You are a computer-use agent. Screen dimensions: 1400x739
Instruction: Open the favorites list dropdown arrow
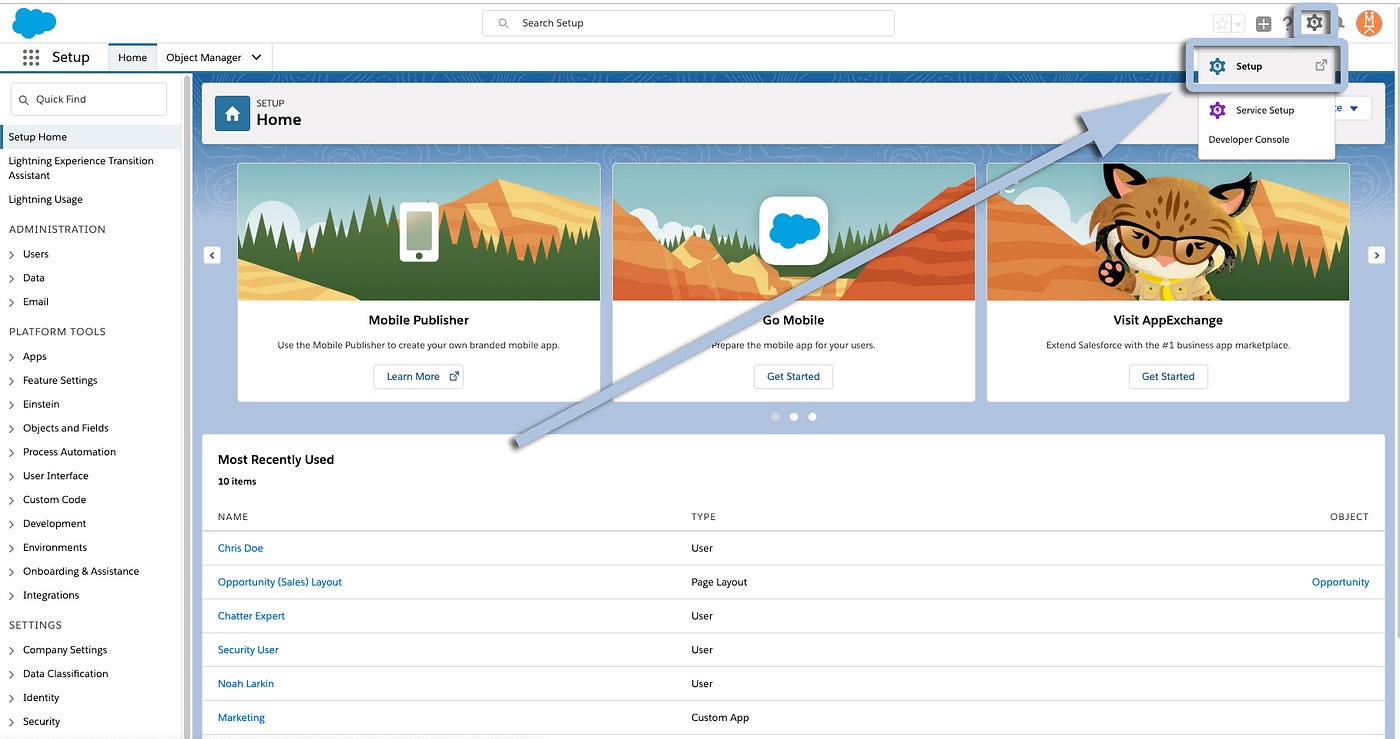pyautogui.click(x=1238, y=23)
